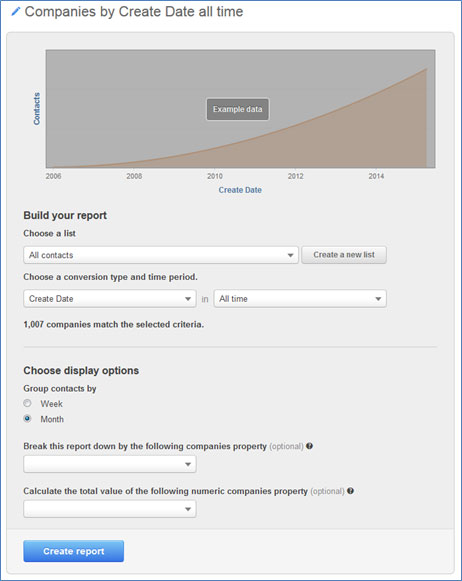This screenshot has width=462, height=581.
Task: Click the Example data badge on chart
Action: pyautogui.click(x=237, y=109)
